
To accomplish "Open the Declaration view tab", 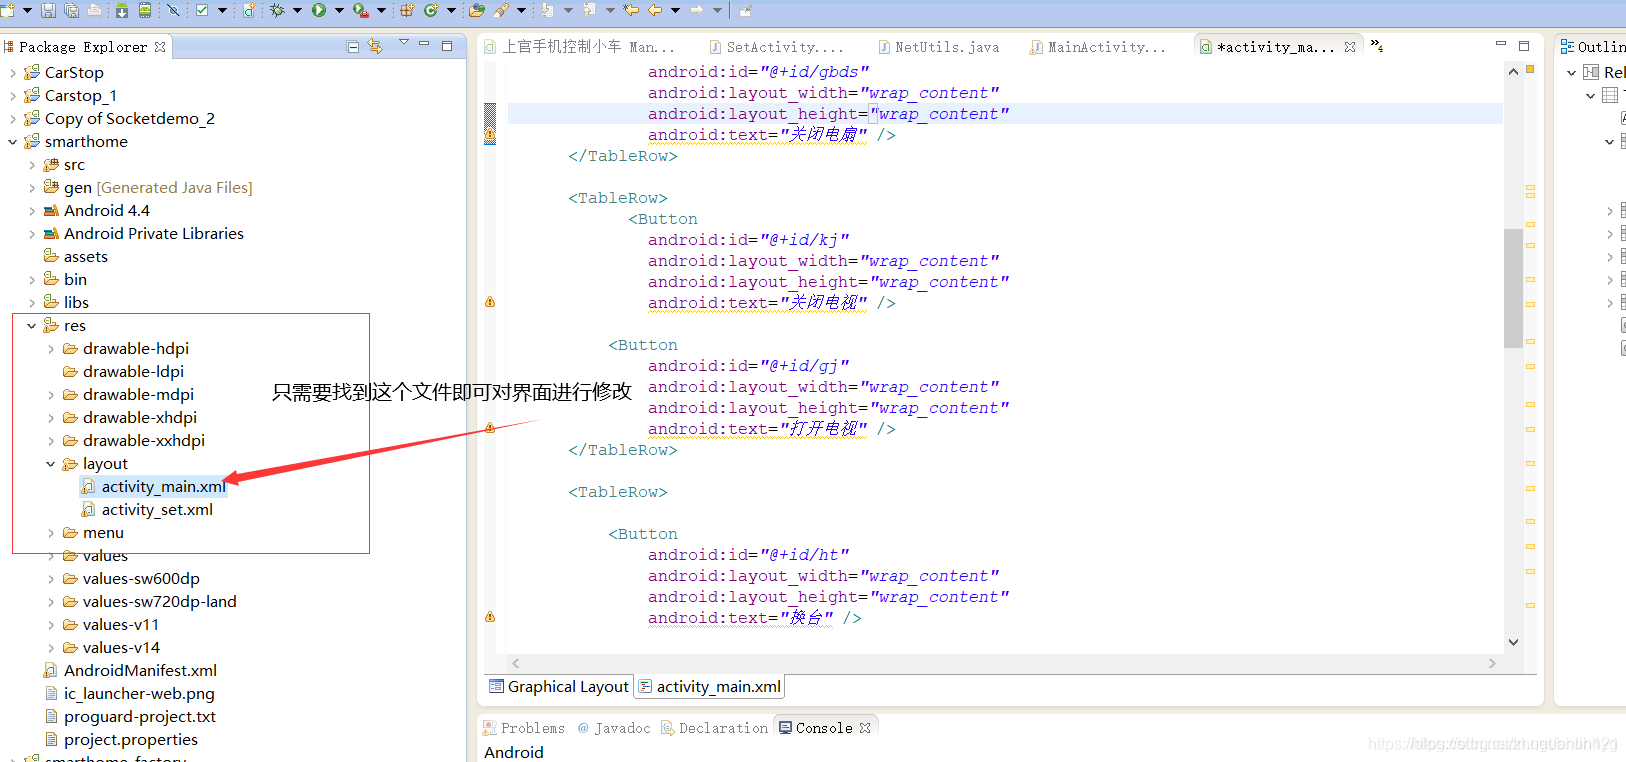I will [x=714, y=728].
